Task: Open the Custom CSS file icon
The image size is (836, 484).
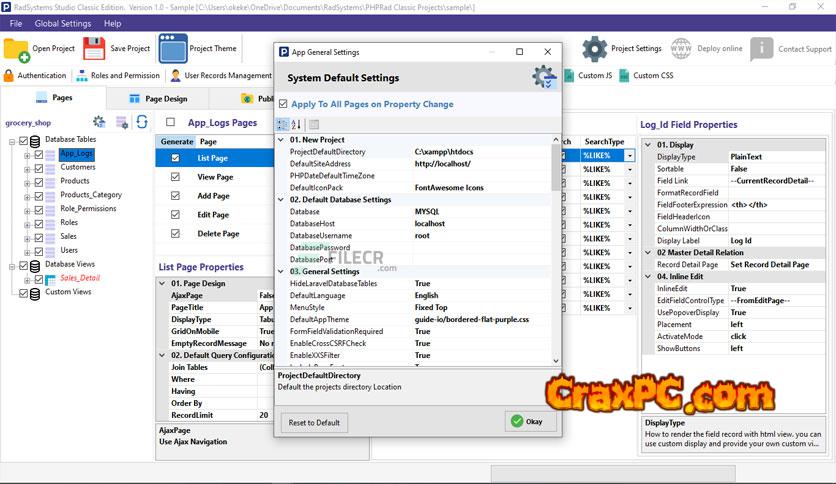Action: pos(624,76)
